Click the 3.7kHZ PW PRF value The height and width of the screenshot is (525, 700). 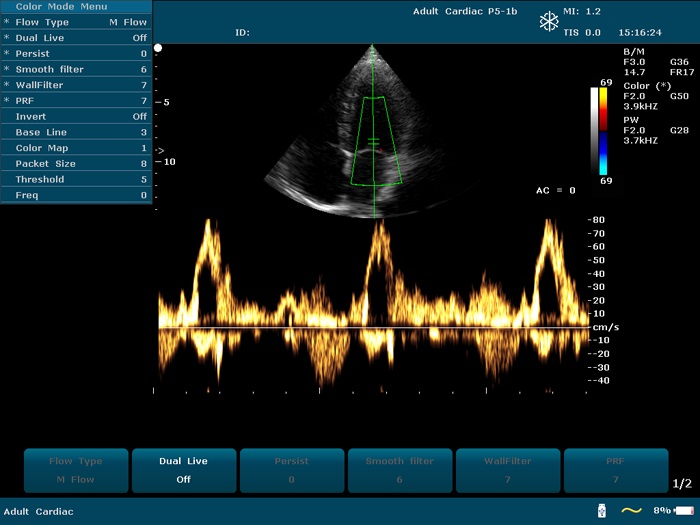tap(641, 141)
